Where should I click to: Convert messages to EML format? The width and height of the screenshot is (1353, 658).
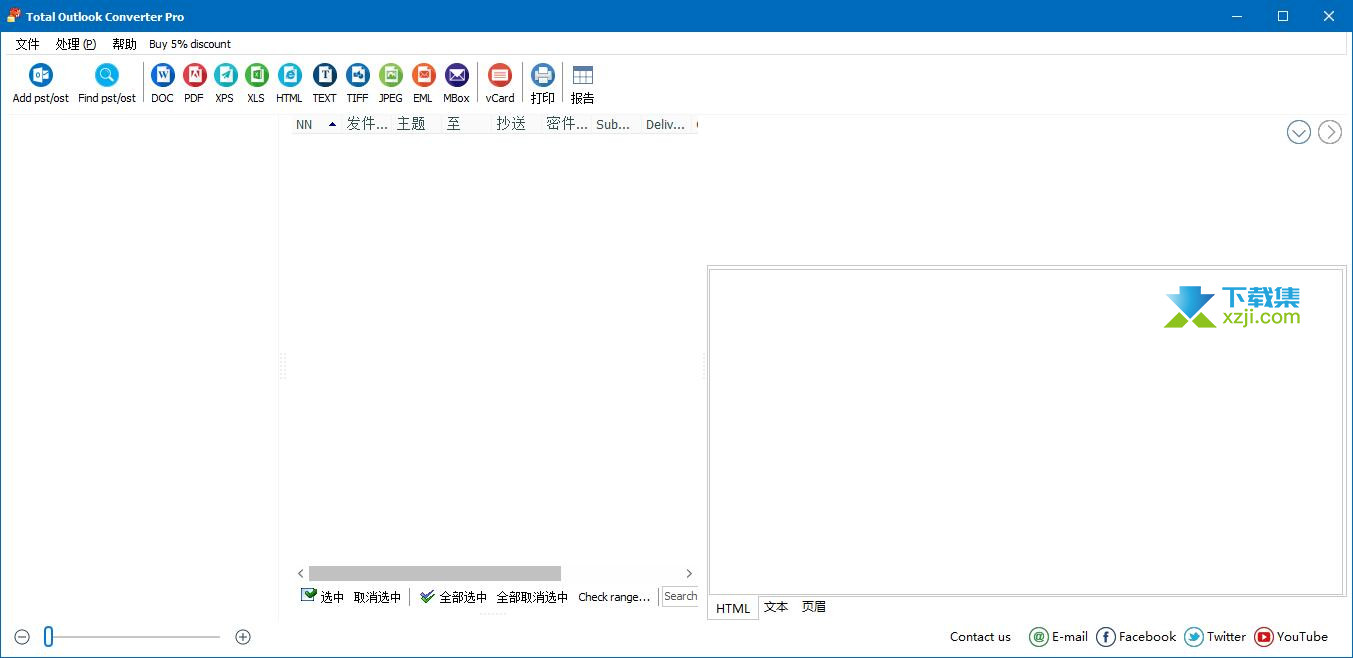point(423,83)
